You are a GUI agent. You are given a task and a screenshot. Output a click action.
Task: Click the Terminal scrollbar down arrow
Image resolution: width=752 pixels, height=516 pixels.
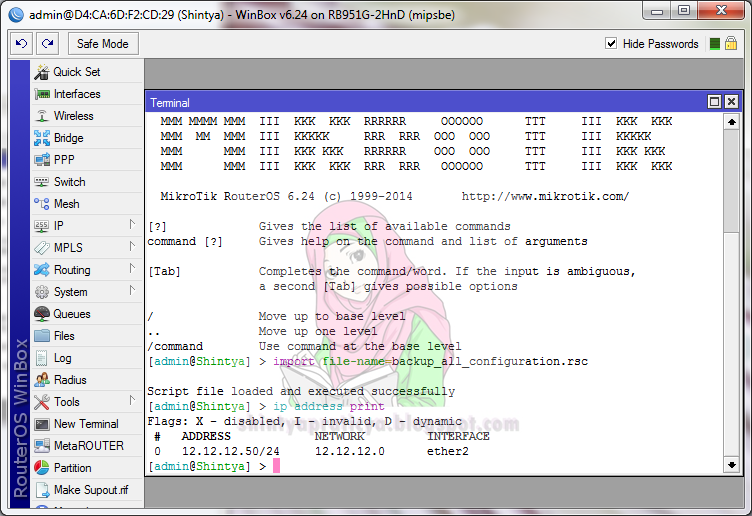coord(731,465)
